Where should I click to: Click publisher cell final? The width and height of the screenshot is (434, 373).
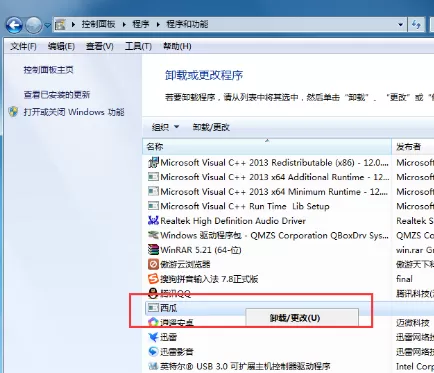[x=404, y=279]
